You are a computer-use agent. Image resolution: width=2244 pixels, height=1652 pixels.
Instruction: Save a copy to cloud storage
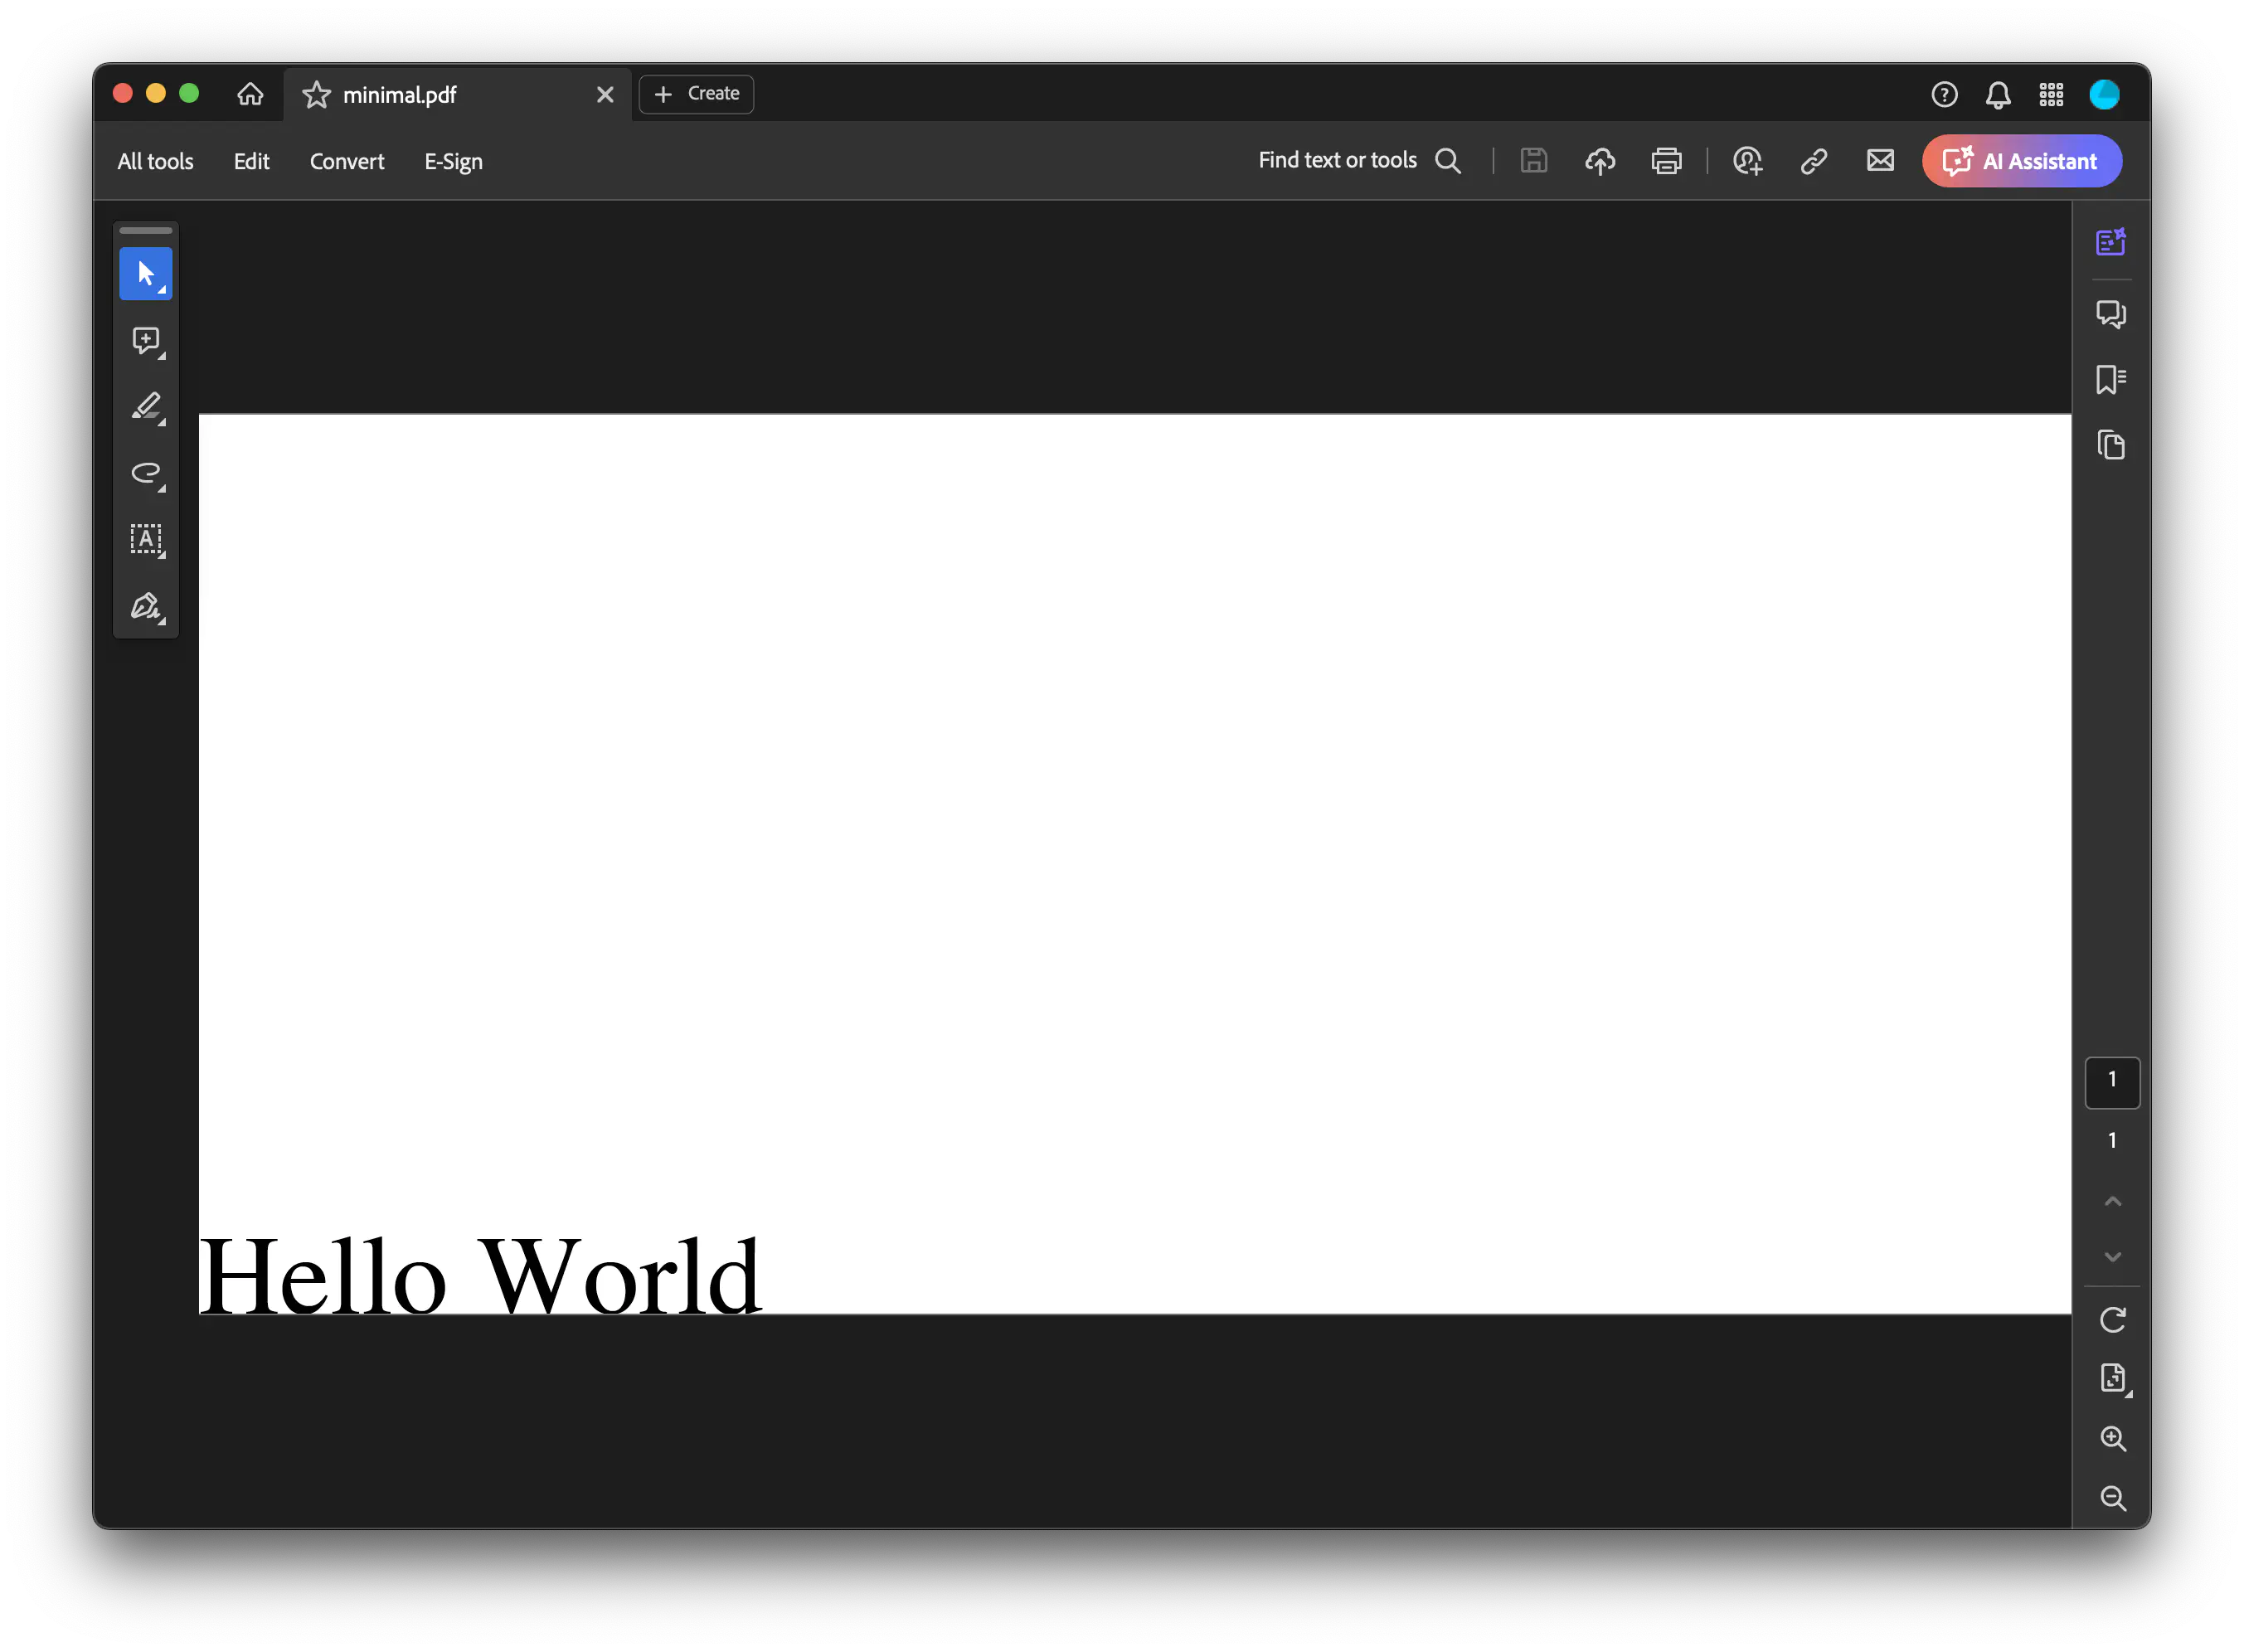click(x=1599, y=161)
